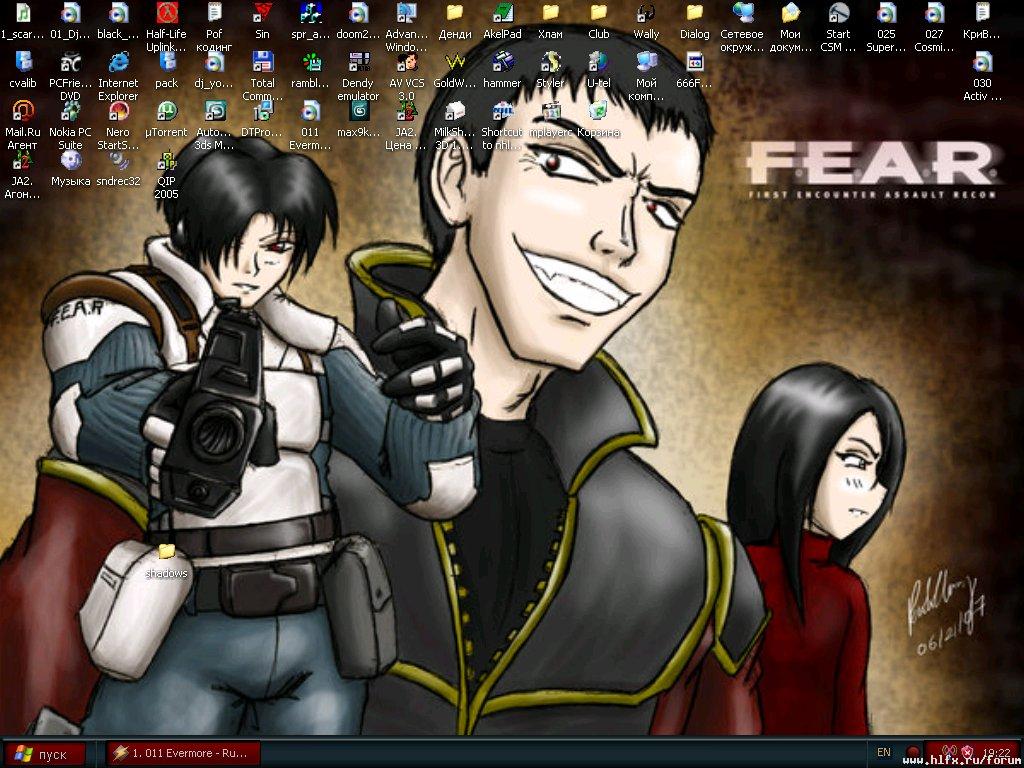Open the Club folder

pos(598,12)
